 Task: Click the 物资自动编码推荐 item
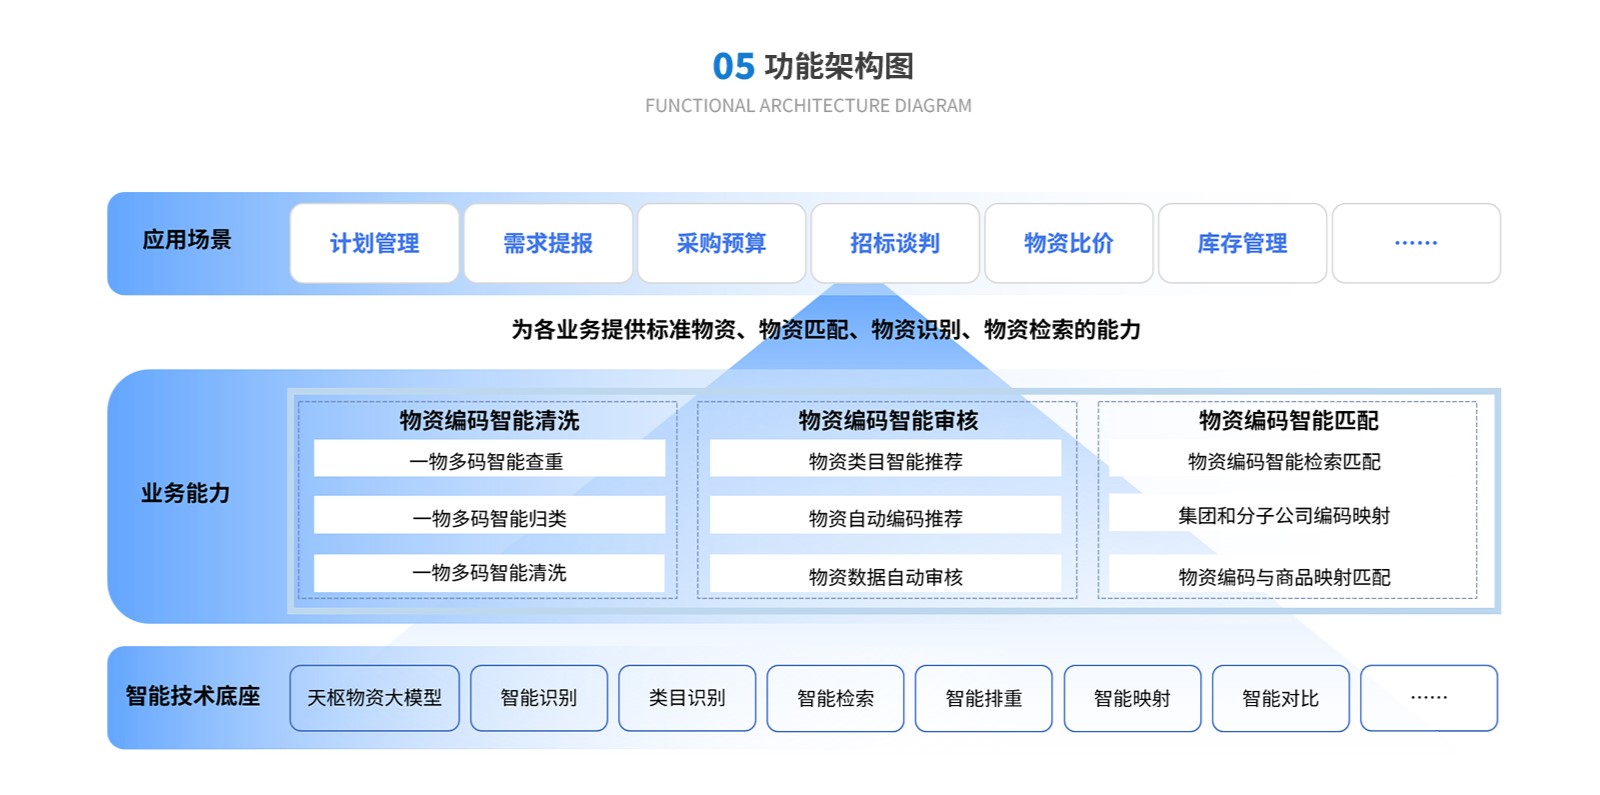tap(885, 517)
